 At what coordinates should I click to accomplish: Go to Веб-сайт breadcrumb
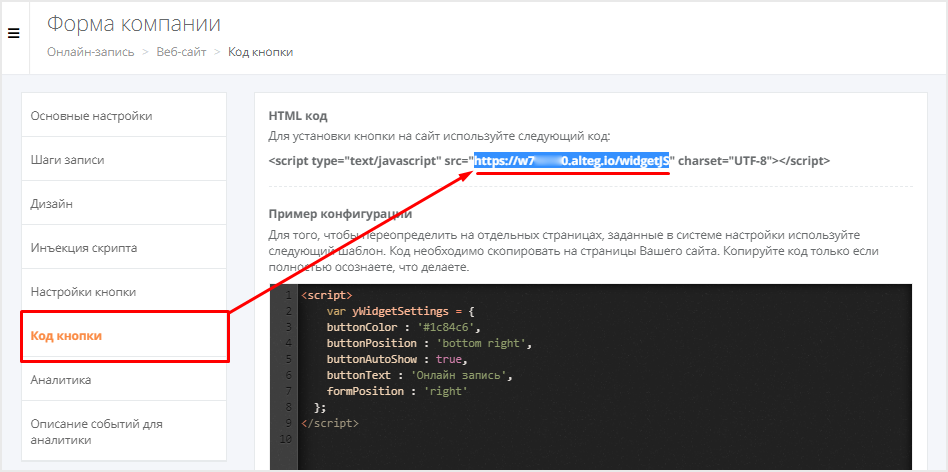(181, 52)
